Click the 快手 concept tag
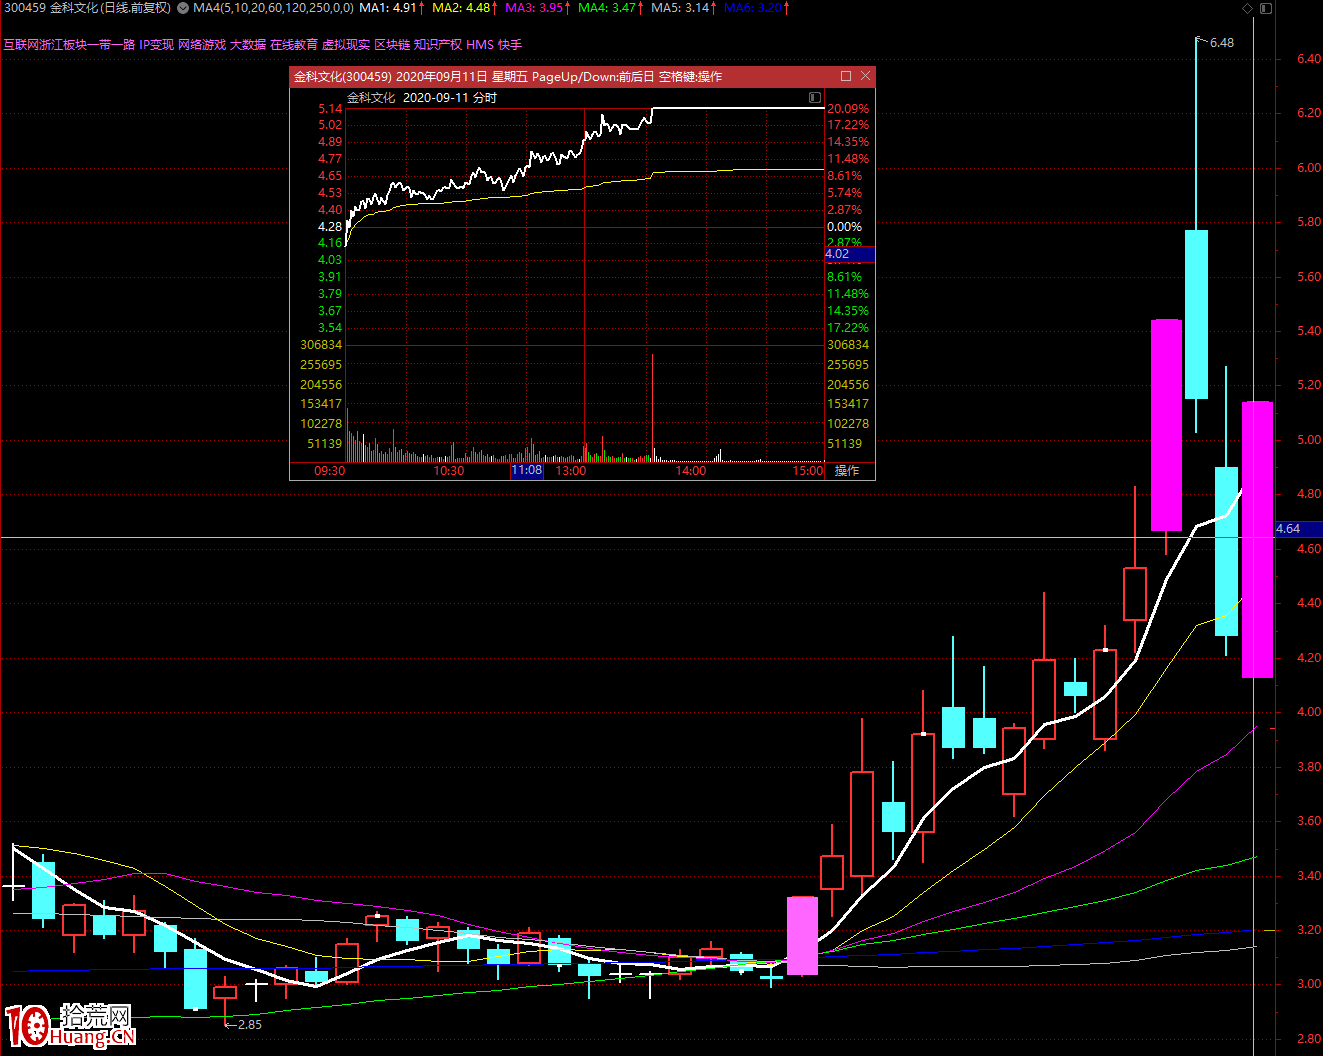The image size is (1323, 1056). 510,44
